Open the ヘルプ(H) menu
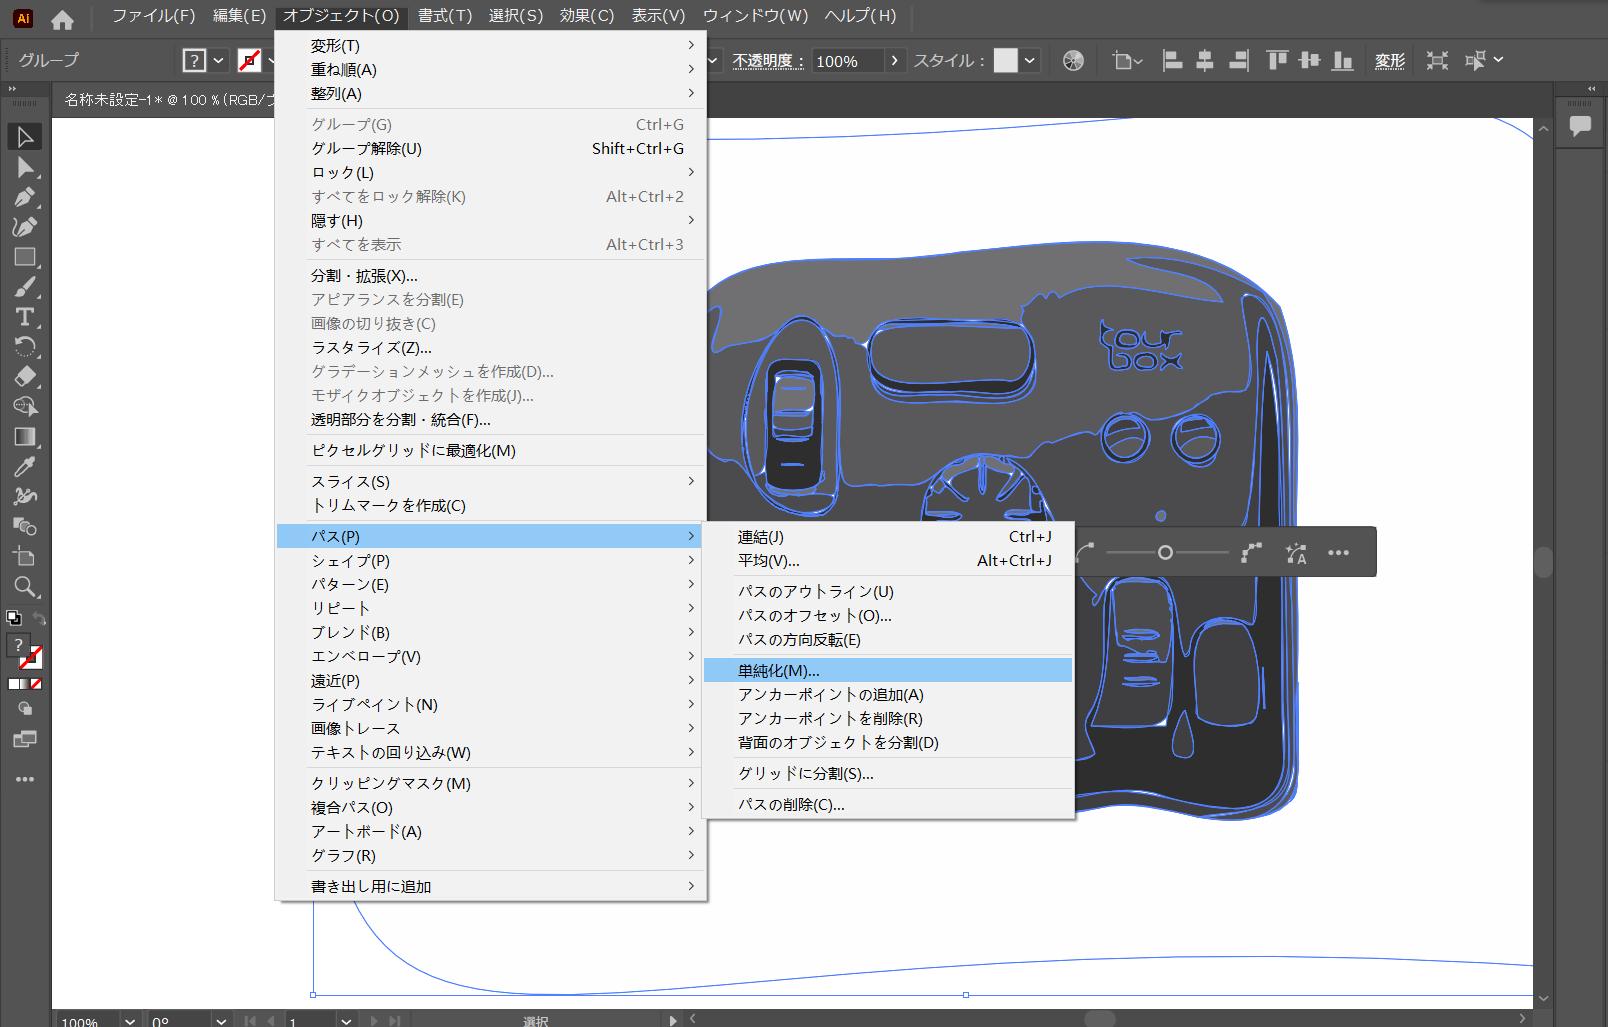 click(860, 16)
